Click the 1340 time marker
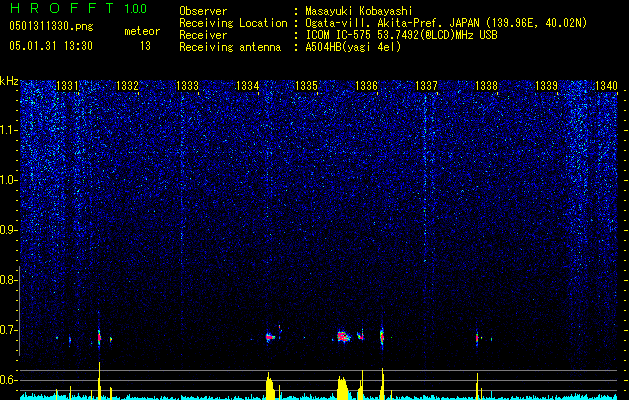The height and width of the screenshot is (400, 629). pyautogui.click(x=606, y=86)
